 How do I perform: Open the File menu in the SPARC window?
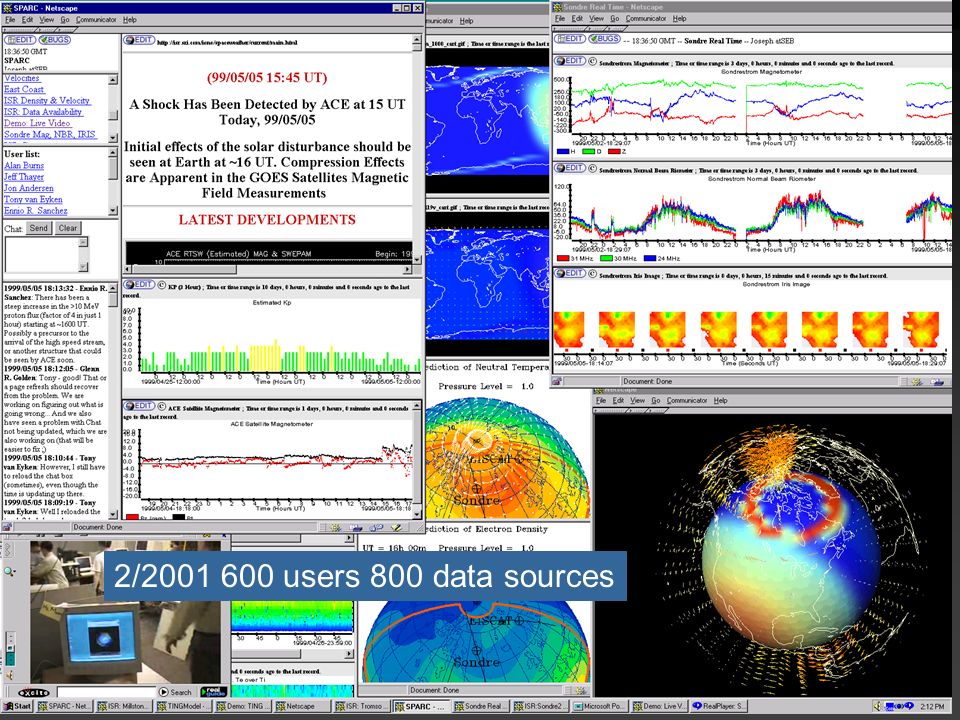(x=10, y=20)
